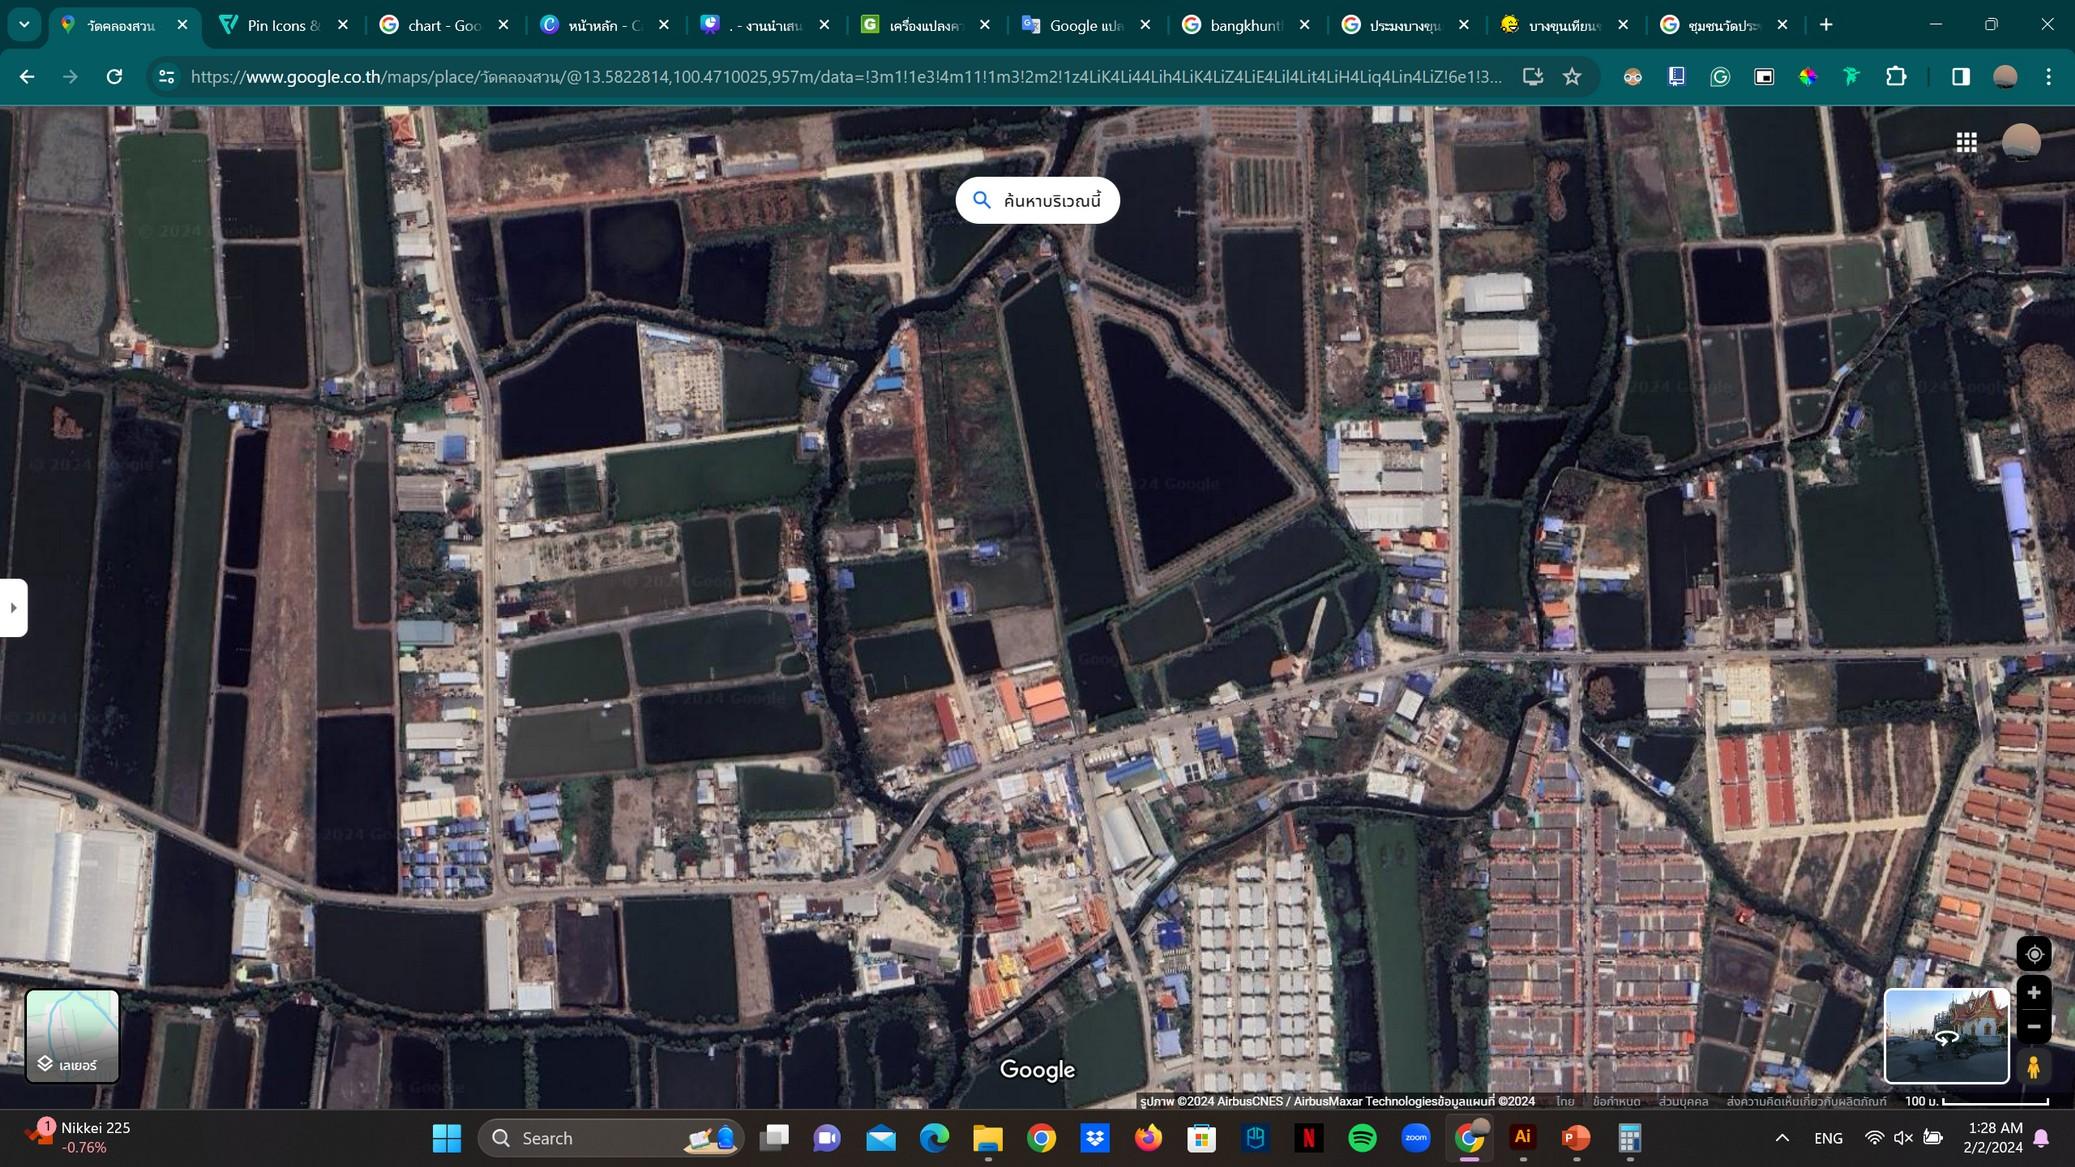This screenshot has height=1167, width=2075.
Task: Click the zoom out minus button on map
Action: 2033,1026
